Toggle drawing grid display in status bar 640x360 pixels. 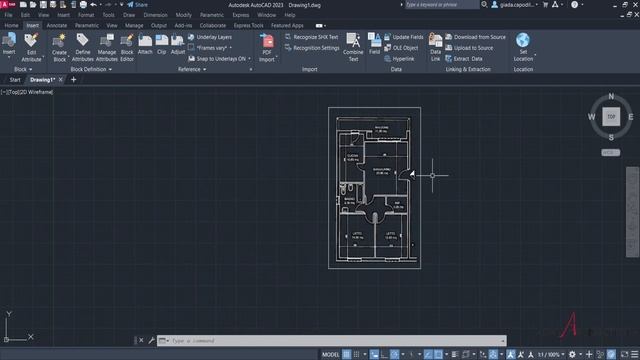(x=347, y=355)
